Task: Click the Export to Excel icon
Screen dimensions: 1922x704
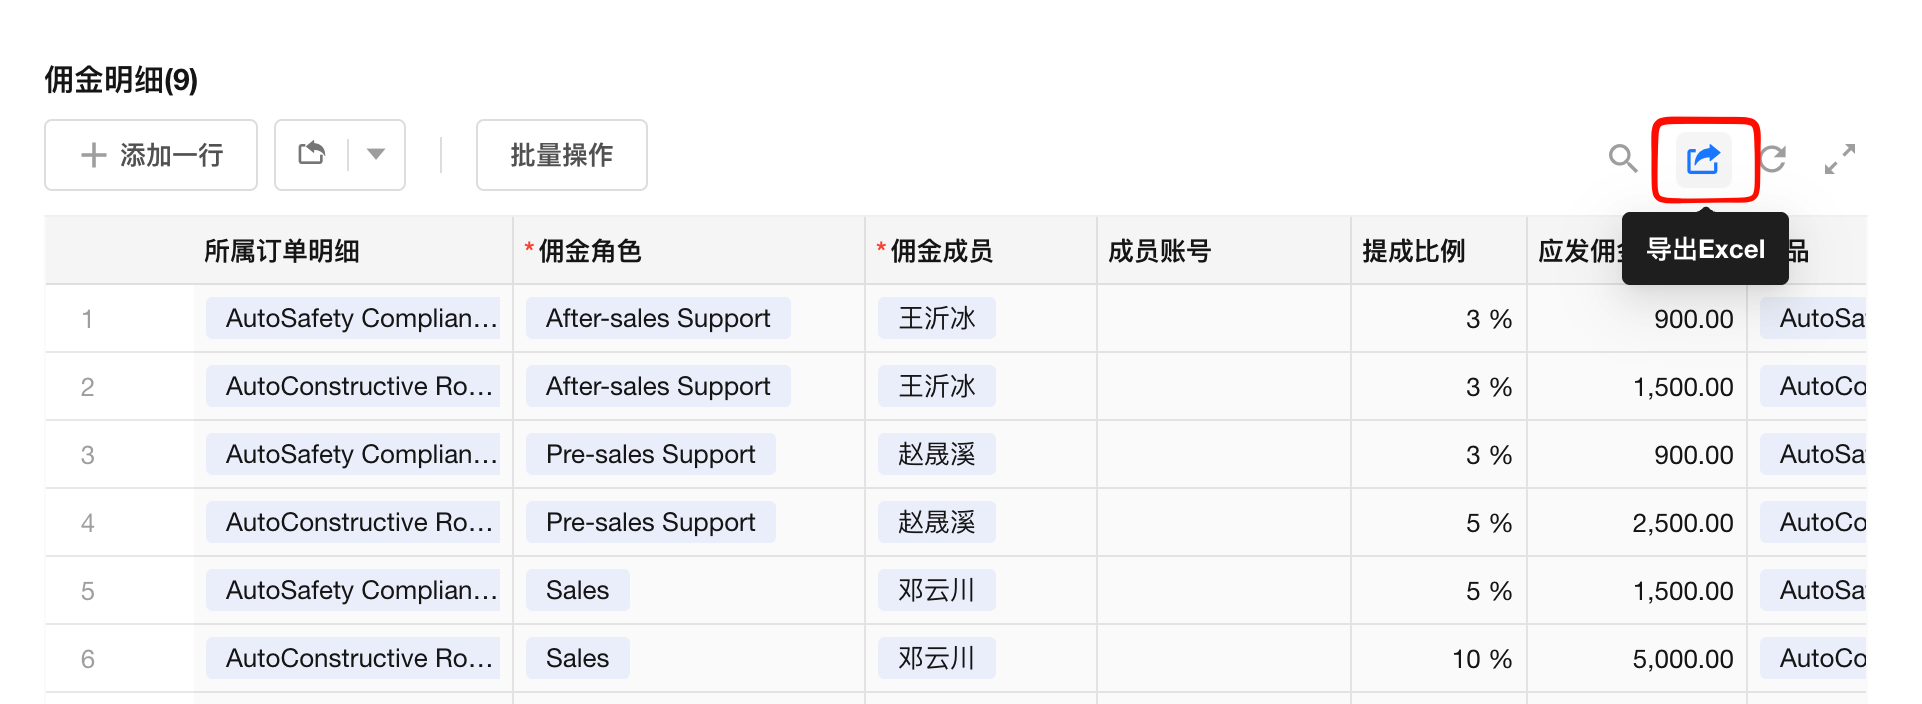Action: click(x=1703, y=159)
